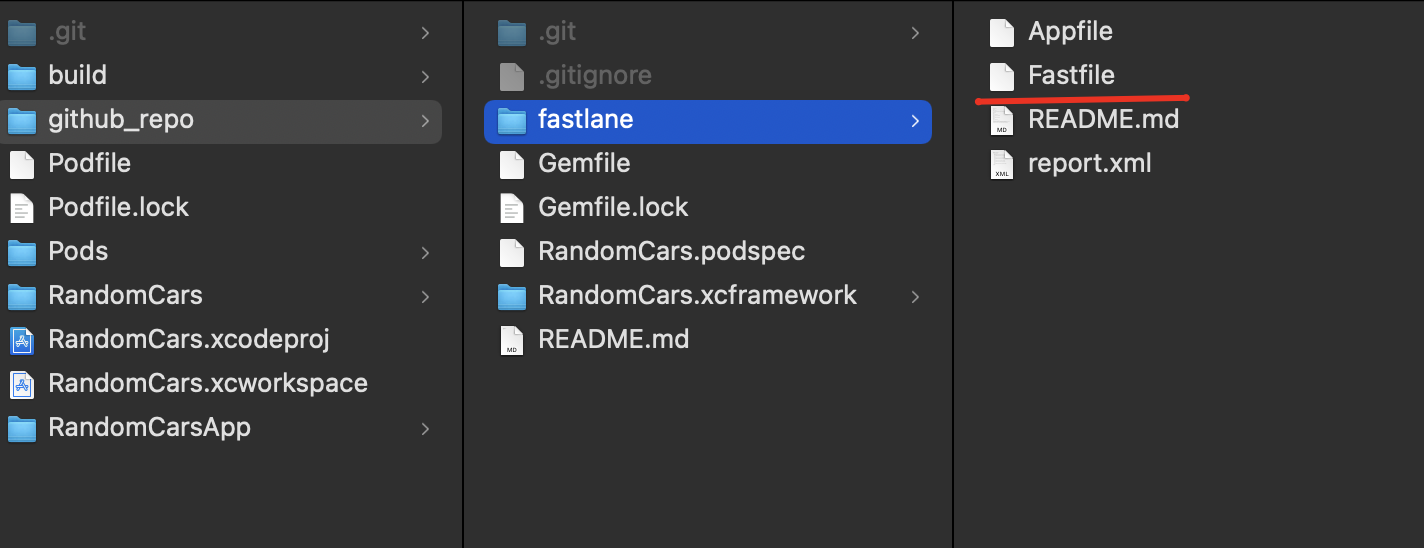Select the hidden .gitignore file
Image resolution: width=1424 pixels, height=548 pixels.
point(594,75)
